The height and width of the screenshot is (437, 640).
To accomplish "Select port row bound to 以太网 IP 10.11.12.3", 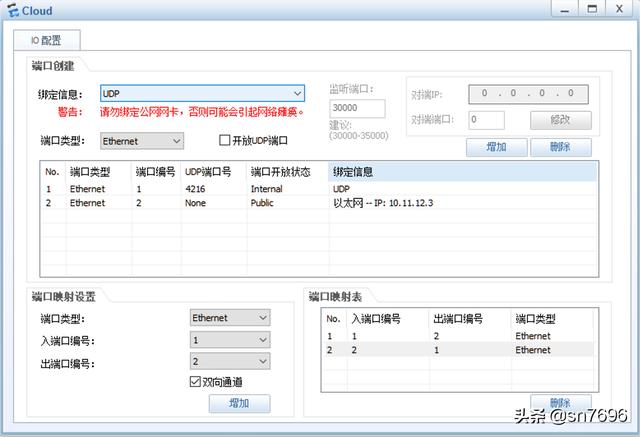I will 319,203.
